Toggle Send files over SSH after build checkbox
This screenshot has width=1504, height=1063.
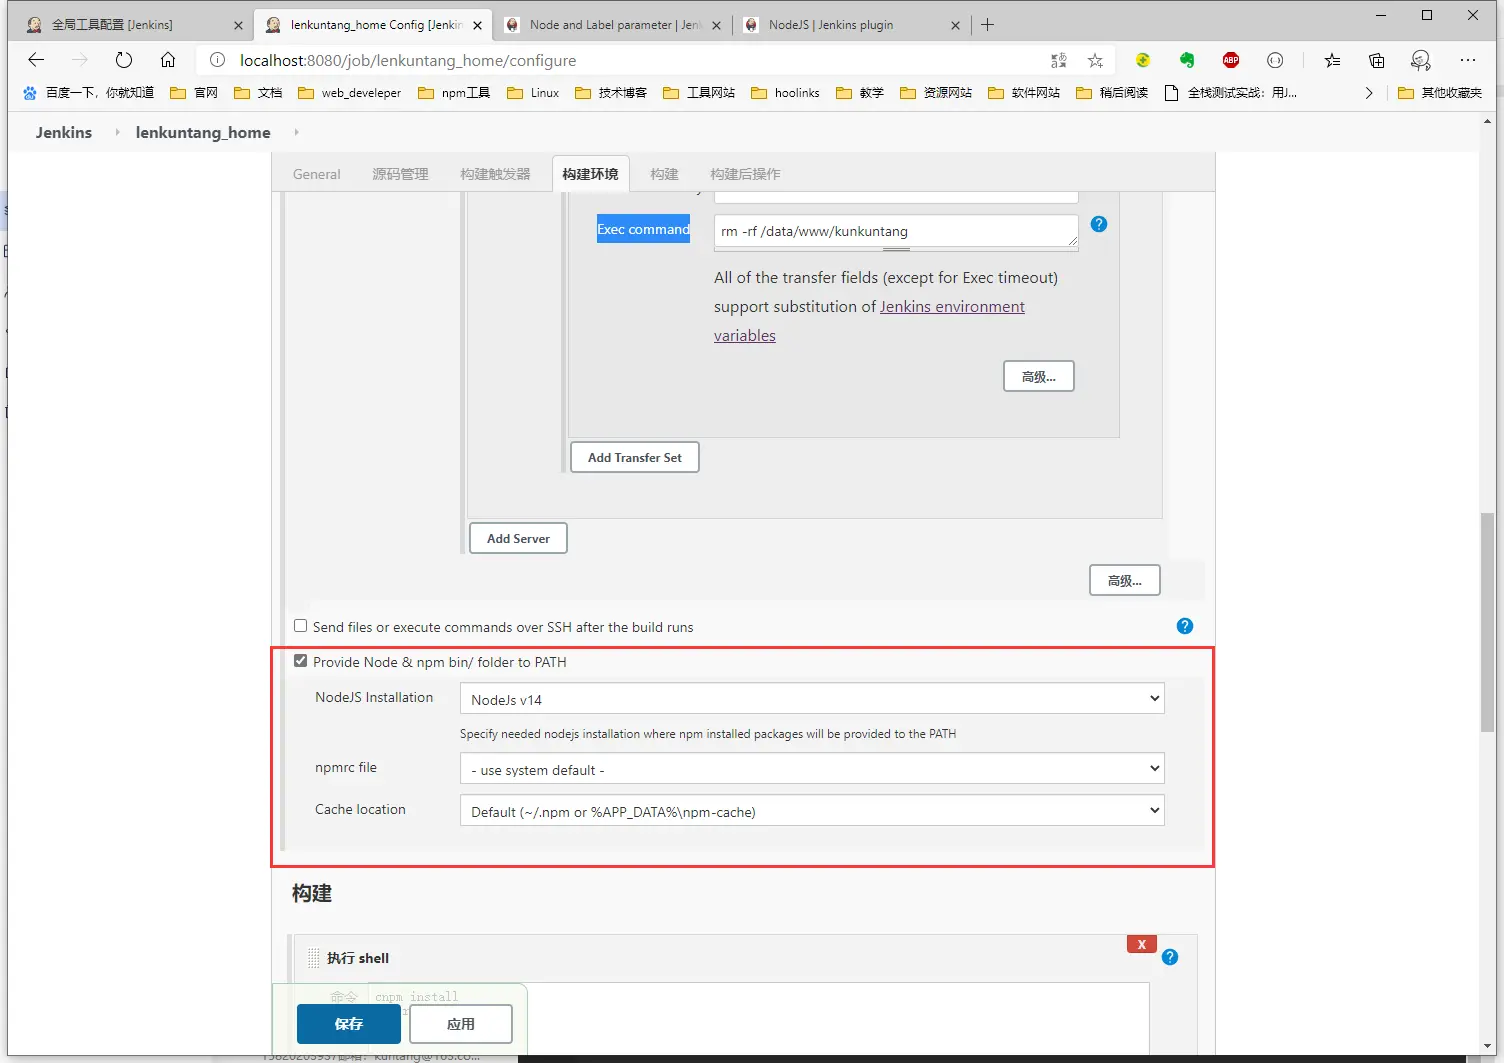pyautogui.click(x=300, y=626)
